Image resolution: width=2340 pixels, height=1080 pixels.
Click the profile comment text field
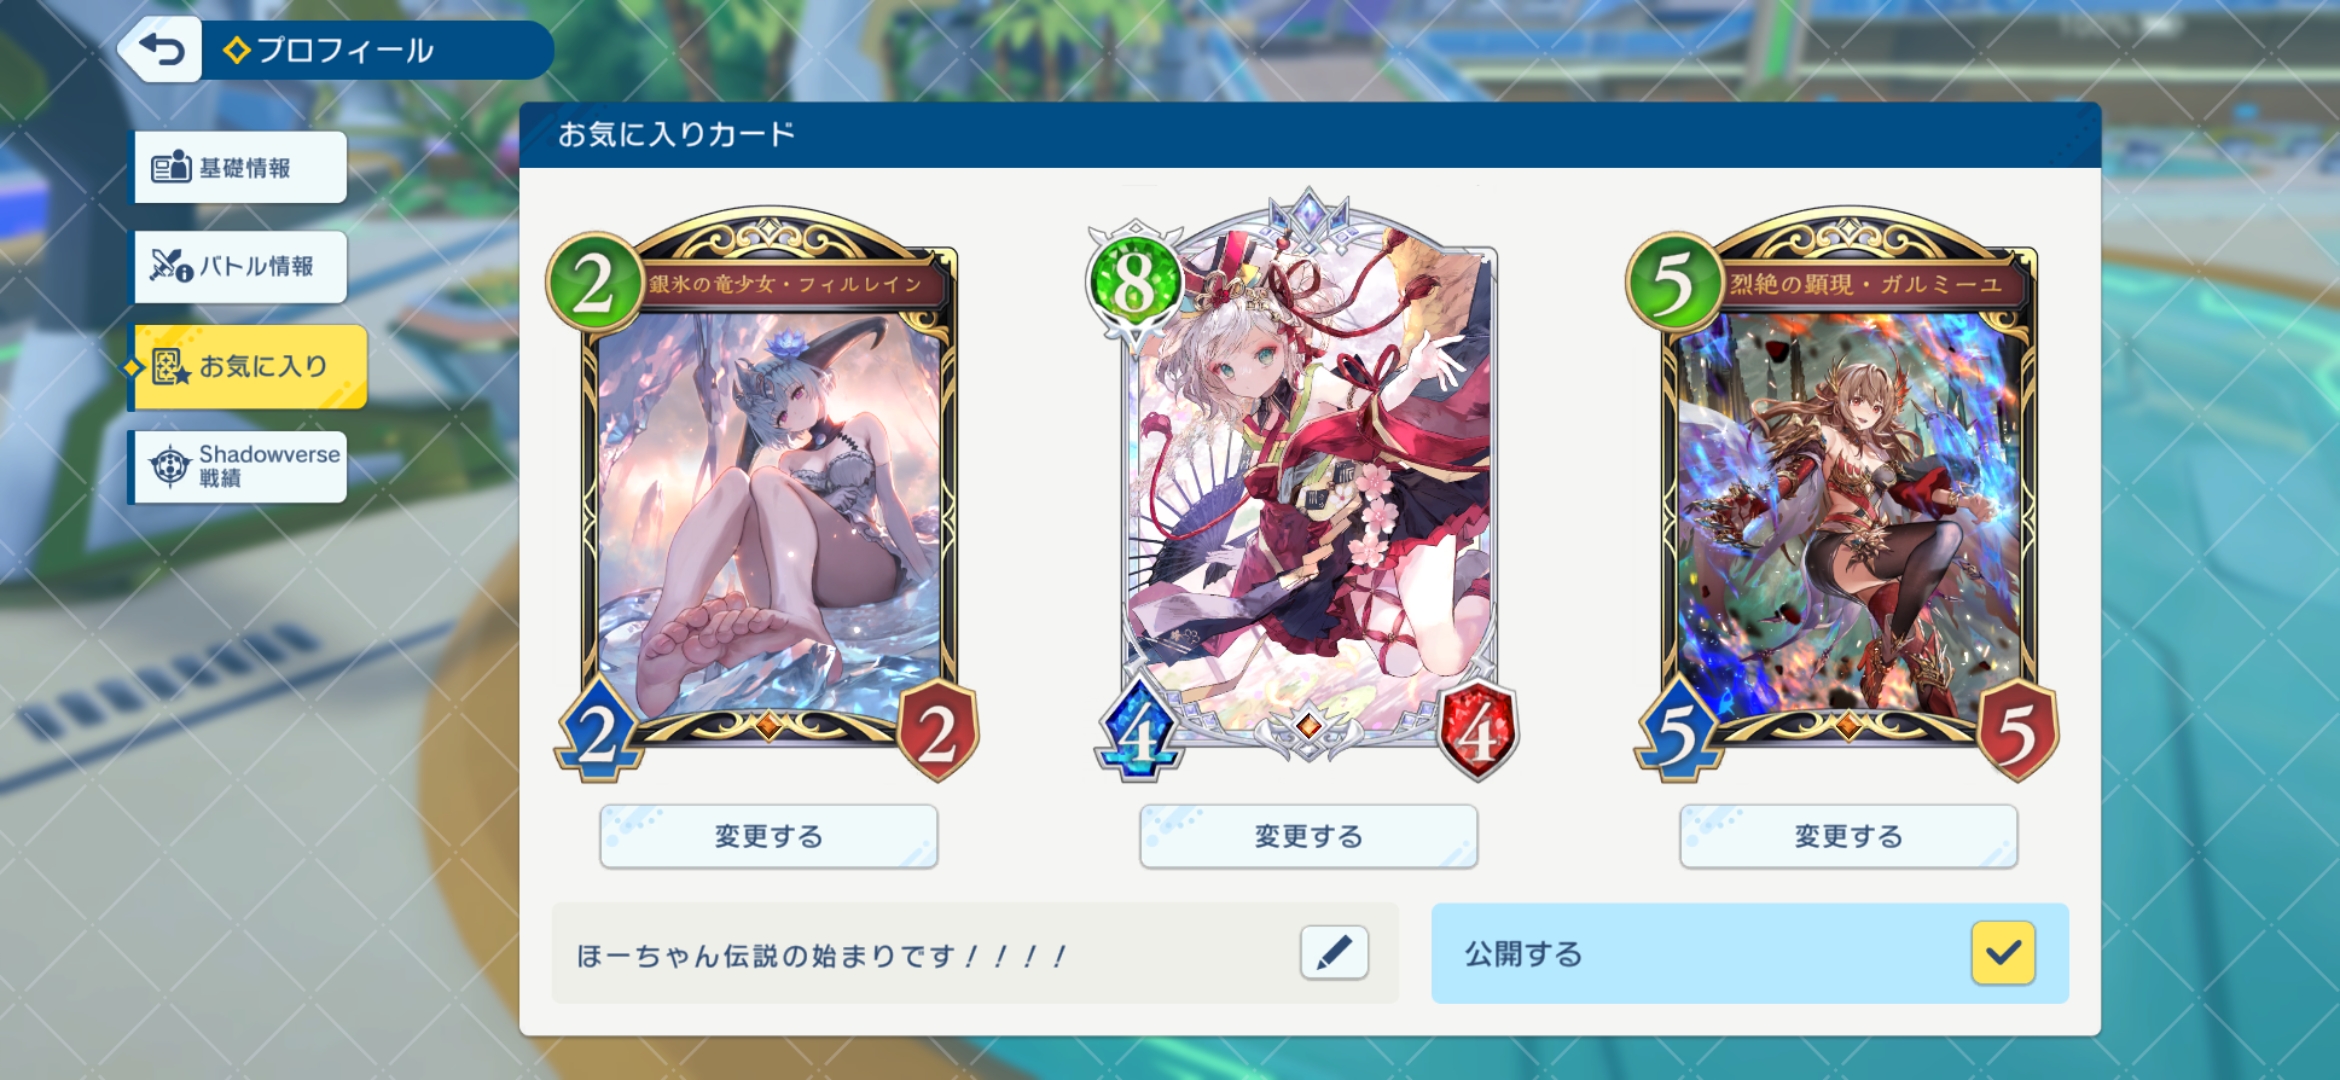pos(975,954)
